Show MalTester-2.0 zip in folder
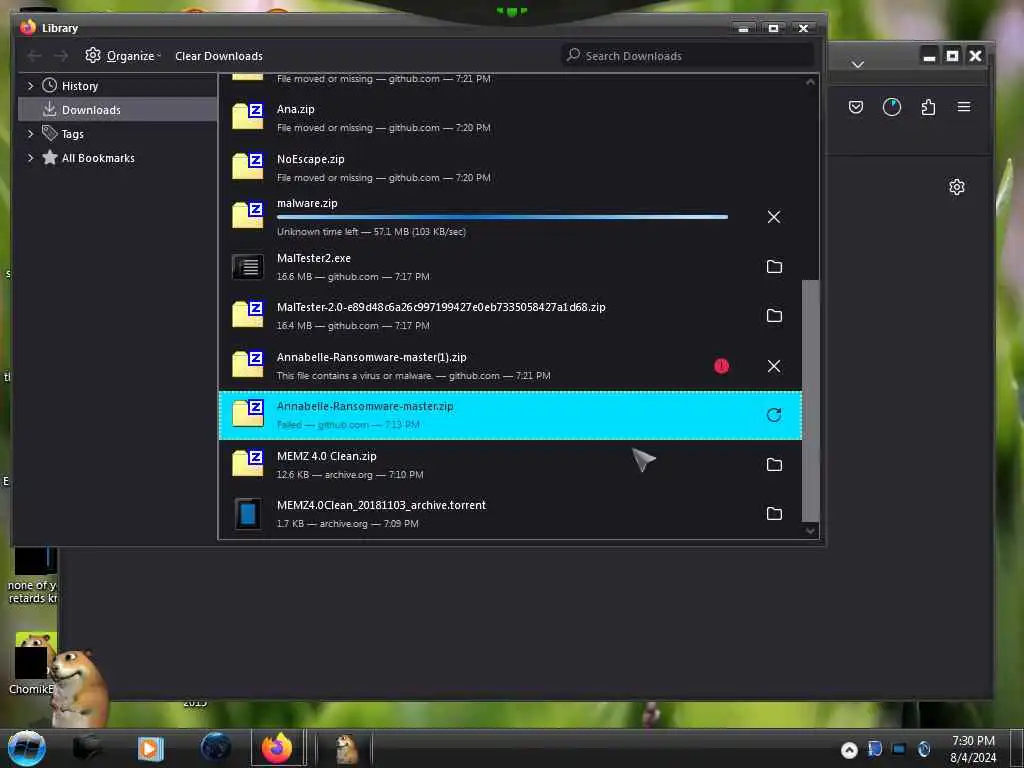1024x768 pixels. (x=774, y=315)
